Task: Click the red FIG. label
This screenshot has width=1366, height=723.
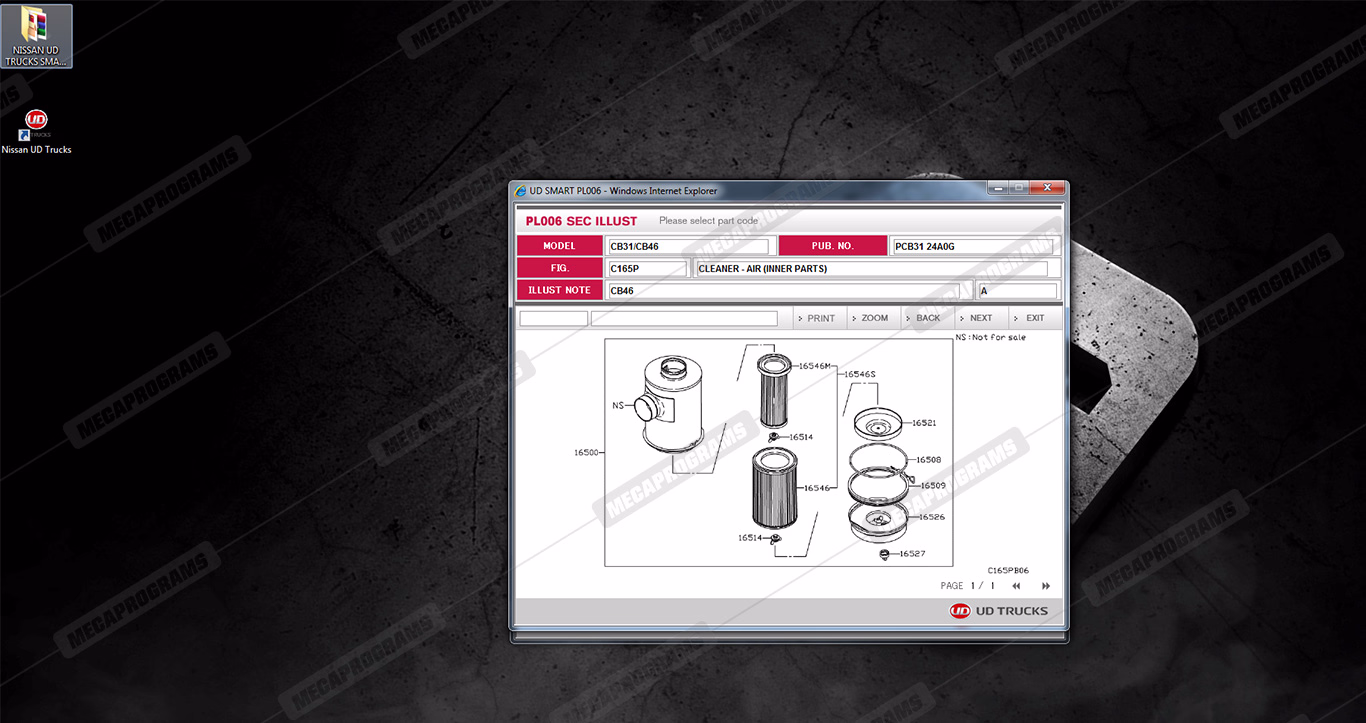Action: 560,268
